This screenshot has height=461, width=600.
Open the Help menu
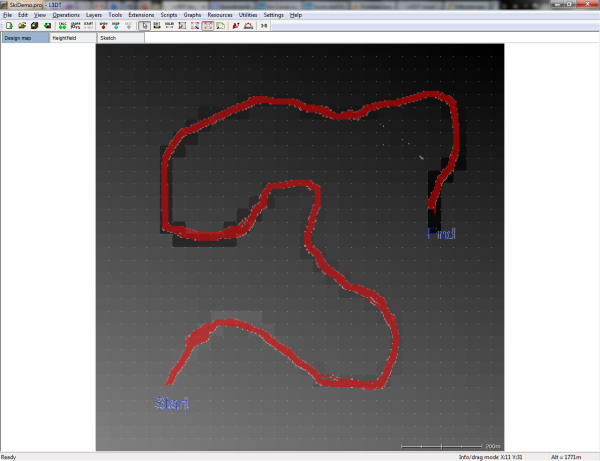click(x=296, y=16)
